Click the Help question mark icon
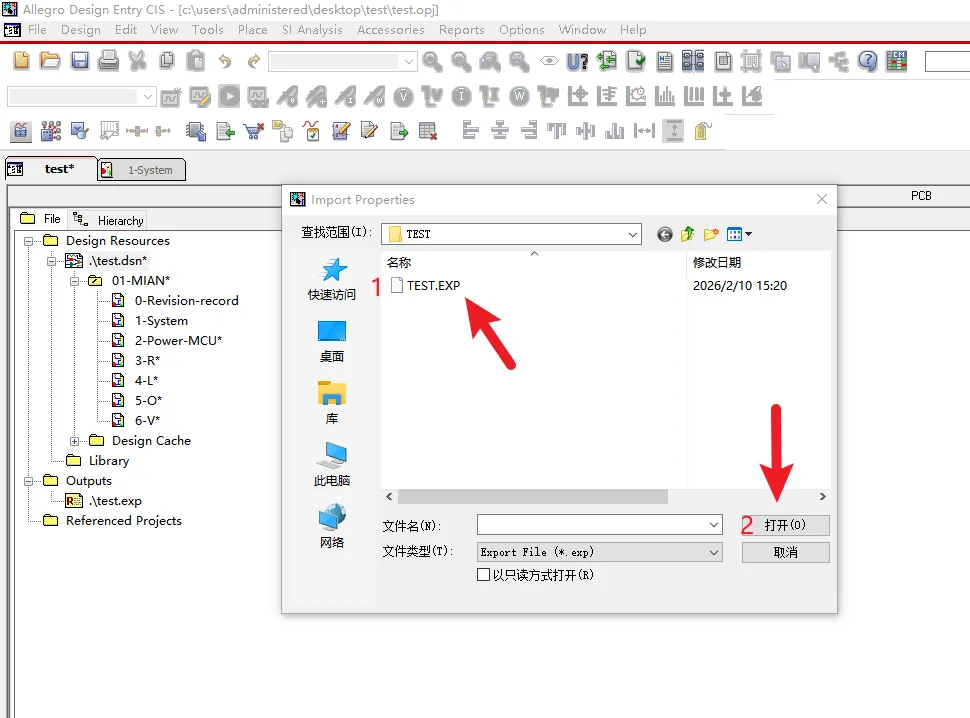970x718 pixels. 868,61
